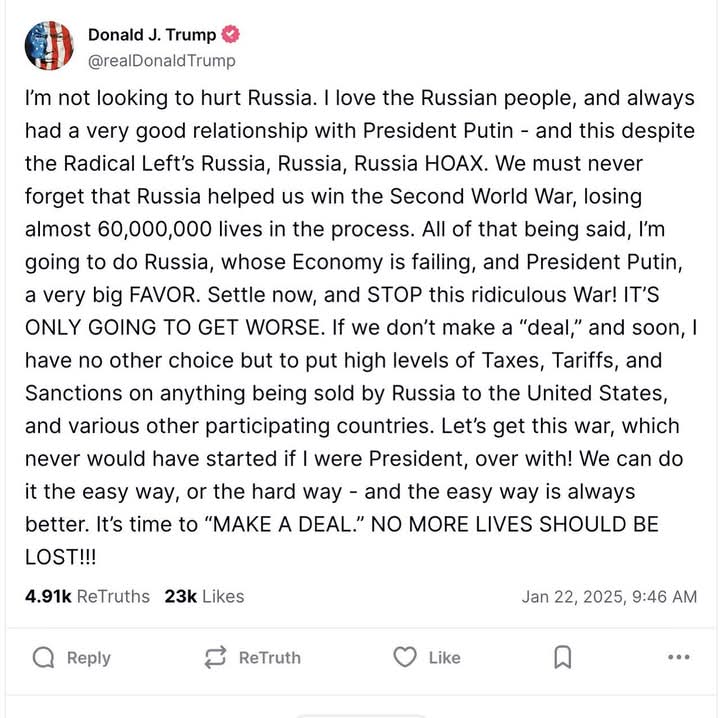
Task: View the 4.91k ReTruths list
Action: click(87, 596)
